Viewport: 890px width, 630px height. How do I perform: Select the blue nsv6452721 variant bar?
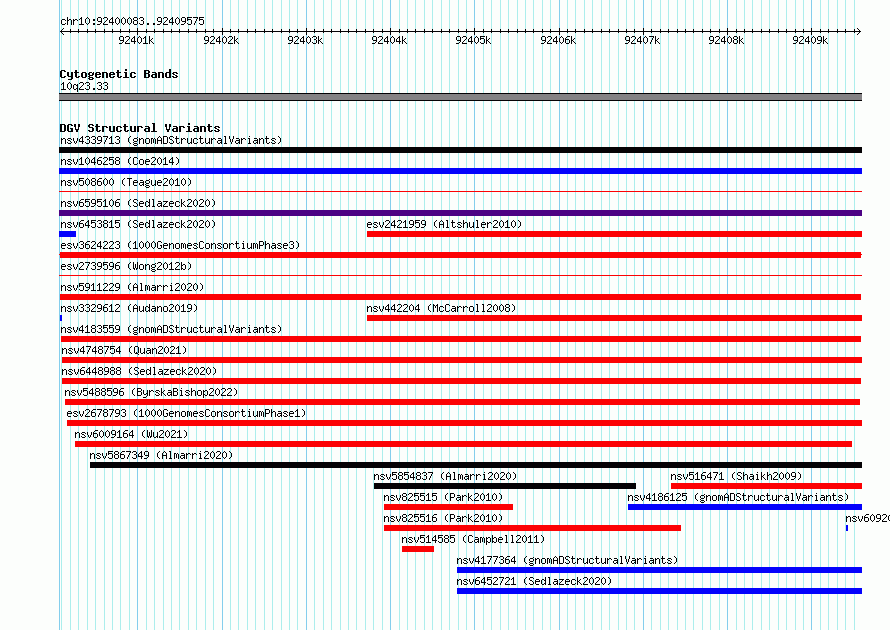[659, 591]
